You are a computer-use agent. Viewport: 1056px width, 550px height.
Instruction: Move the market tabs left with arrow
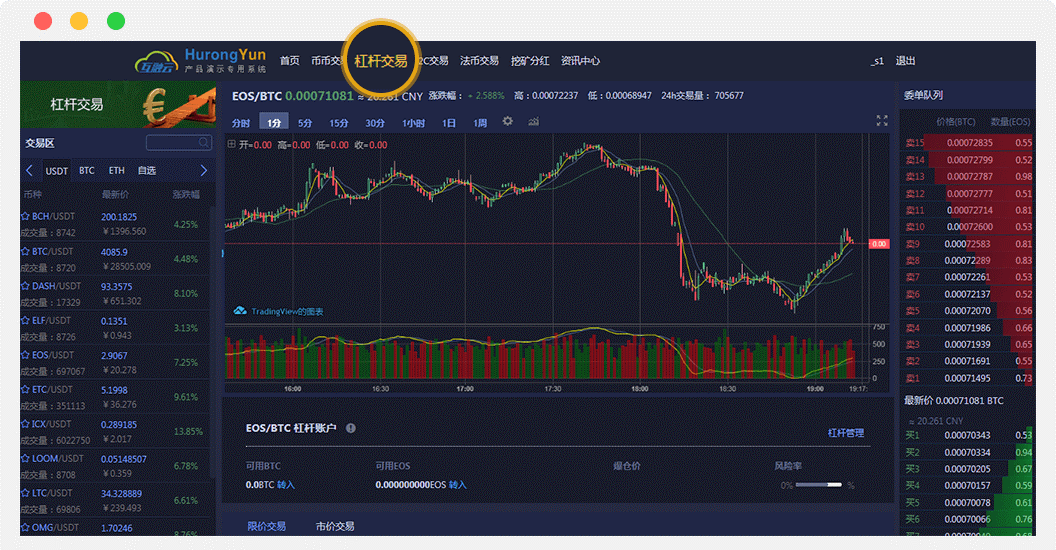coord(29,170)
